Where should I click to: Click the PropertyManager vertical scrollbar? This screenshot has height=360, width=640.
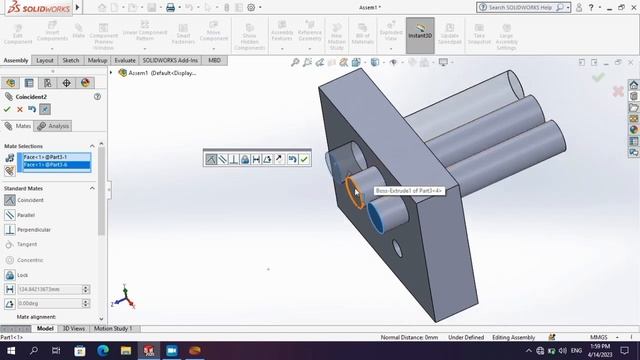(x=101, y=192)
